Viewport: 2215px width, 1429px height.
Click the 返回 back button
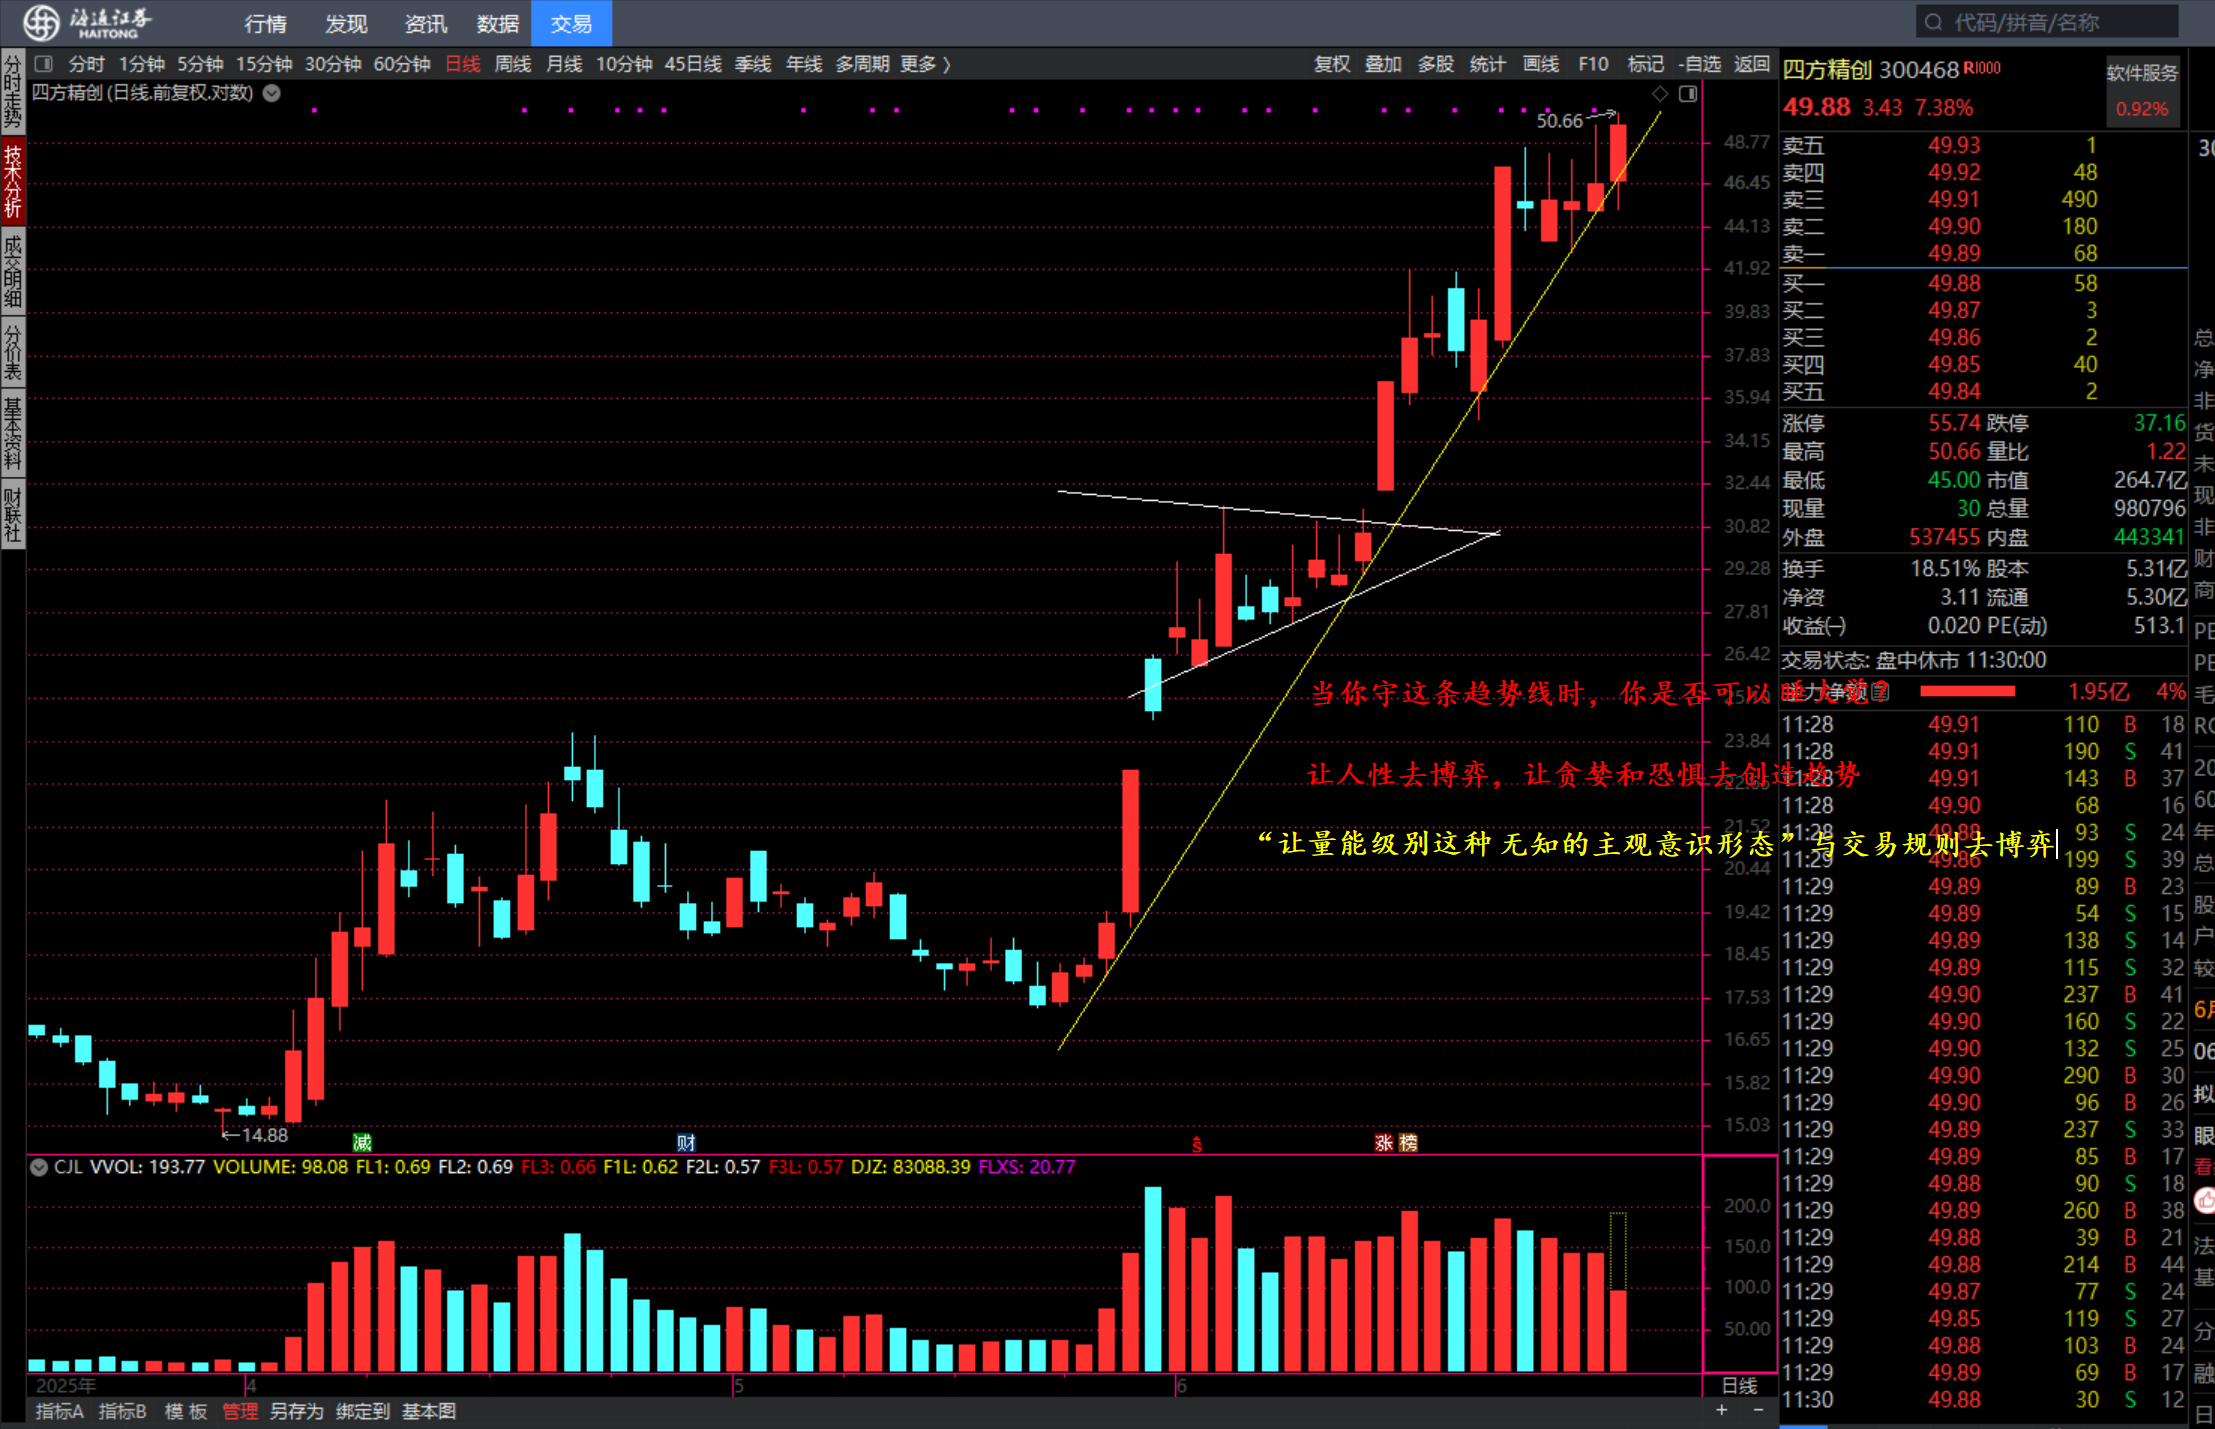pos(1751,64)
